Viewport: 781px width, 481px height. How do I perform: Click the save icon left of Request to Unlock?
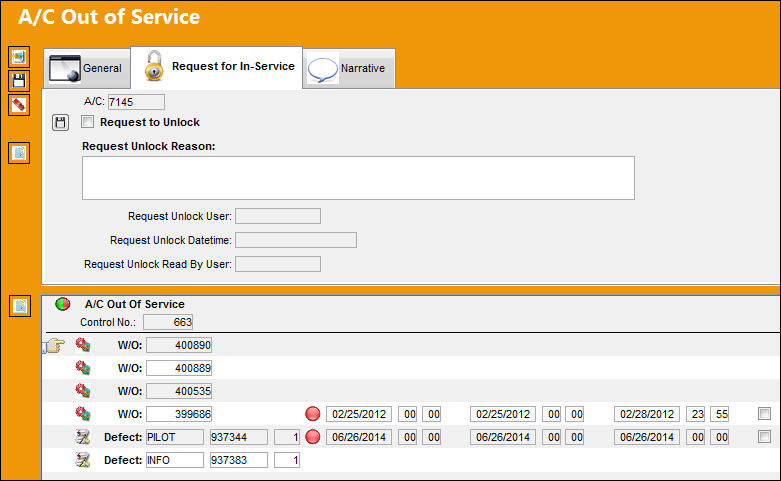tap(60, 122)
